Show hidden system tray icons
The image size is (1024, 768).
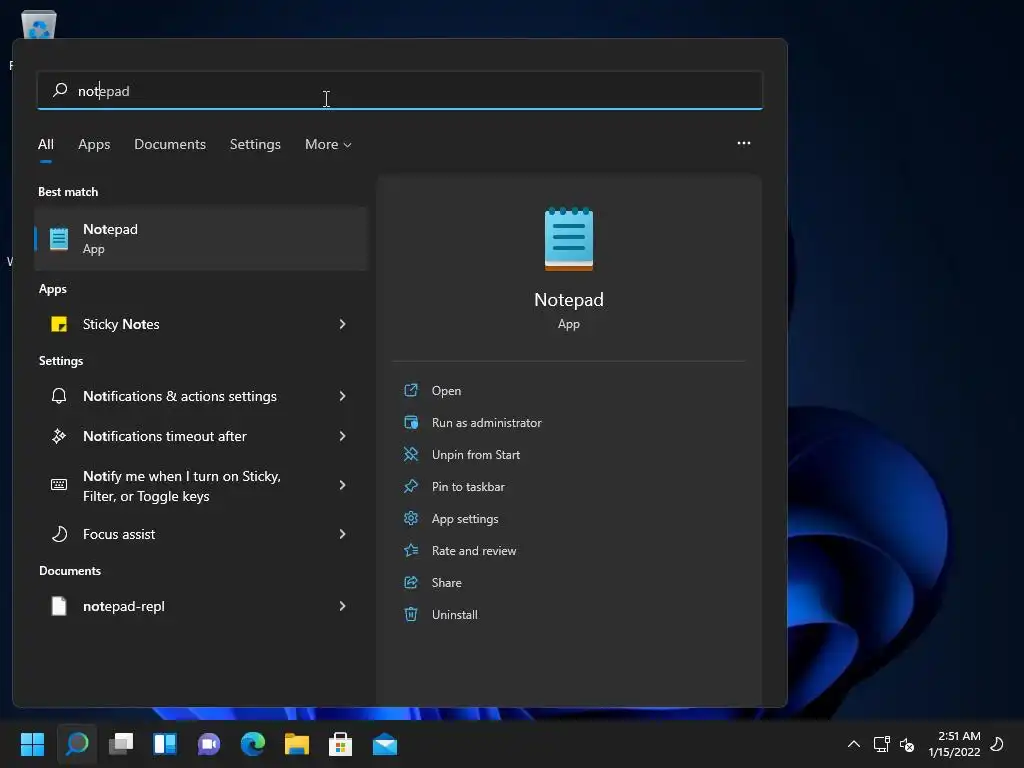click(x=854, y=744)
